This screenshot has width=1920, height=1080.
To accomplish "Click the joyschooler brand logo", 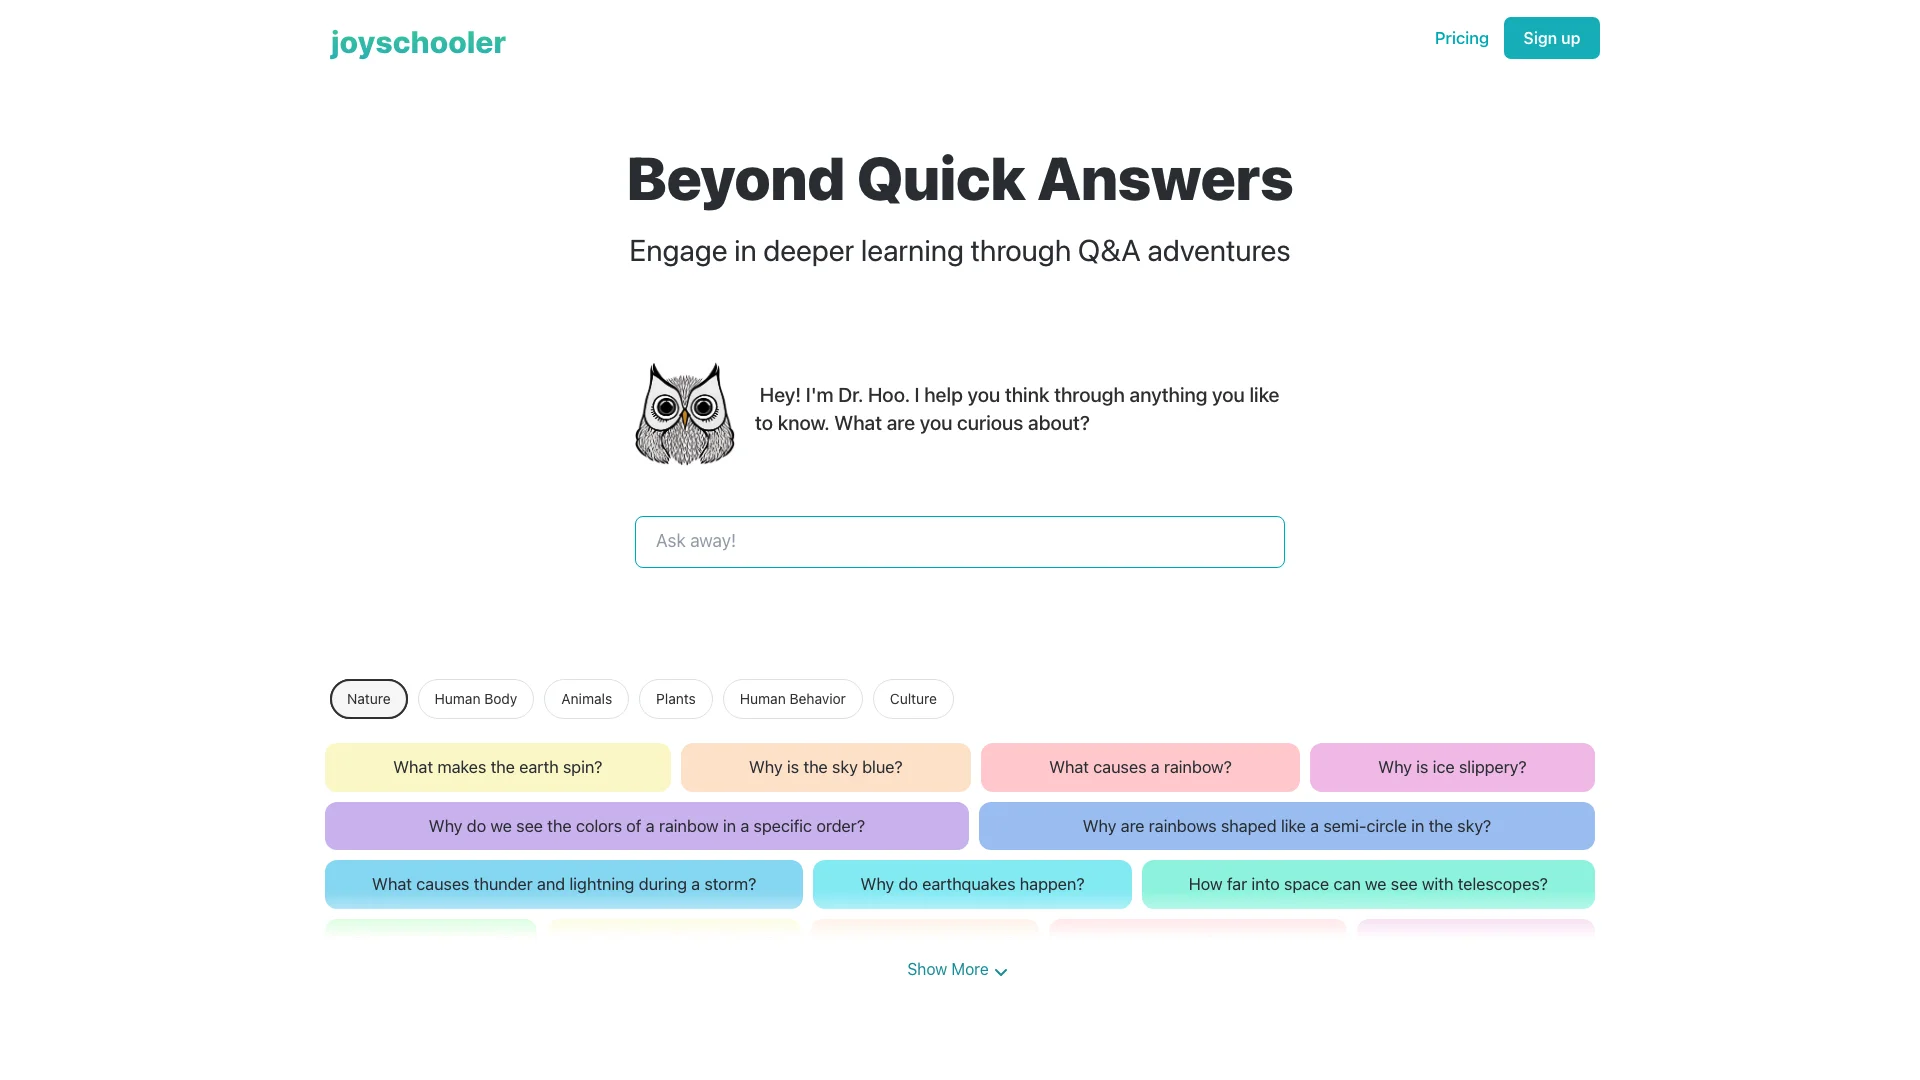I will click(x=417, y=42).
